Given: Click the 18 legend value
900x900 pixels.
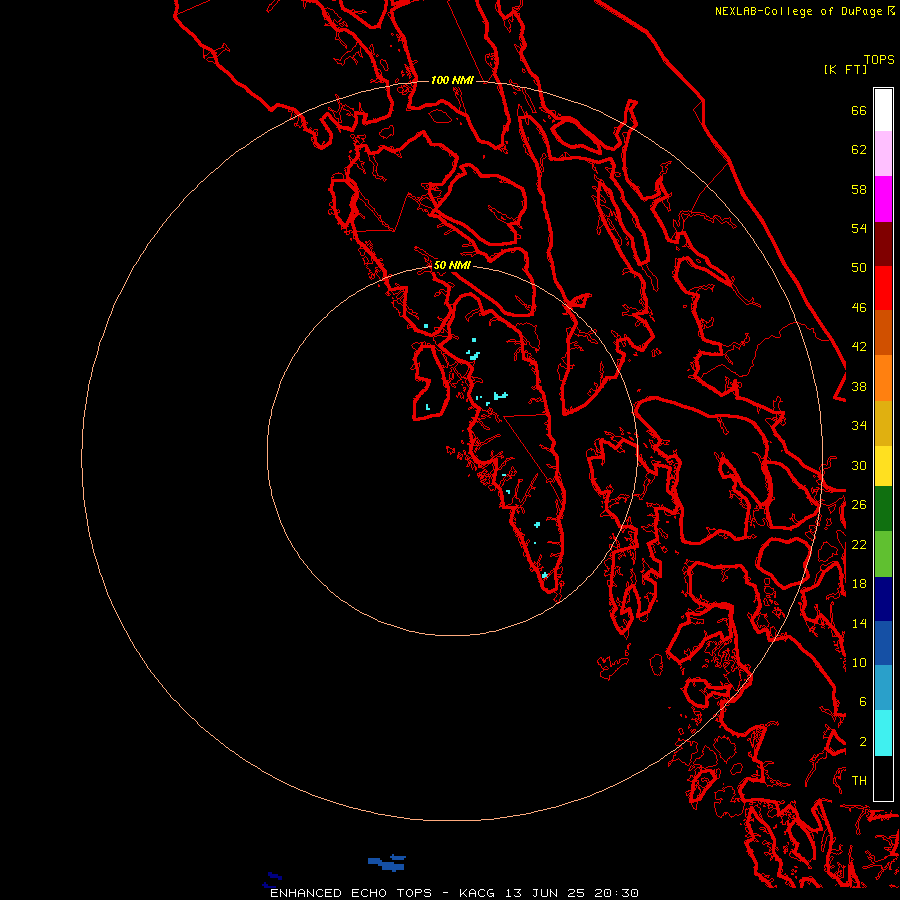Looking at the screenshot, I should click(859, 584).
